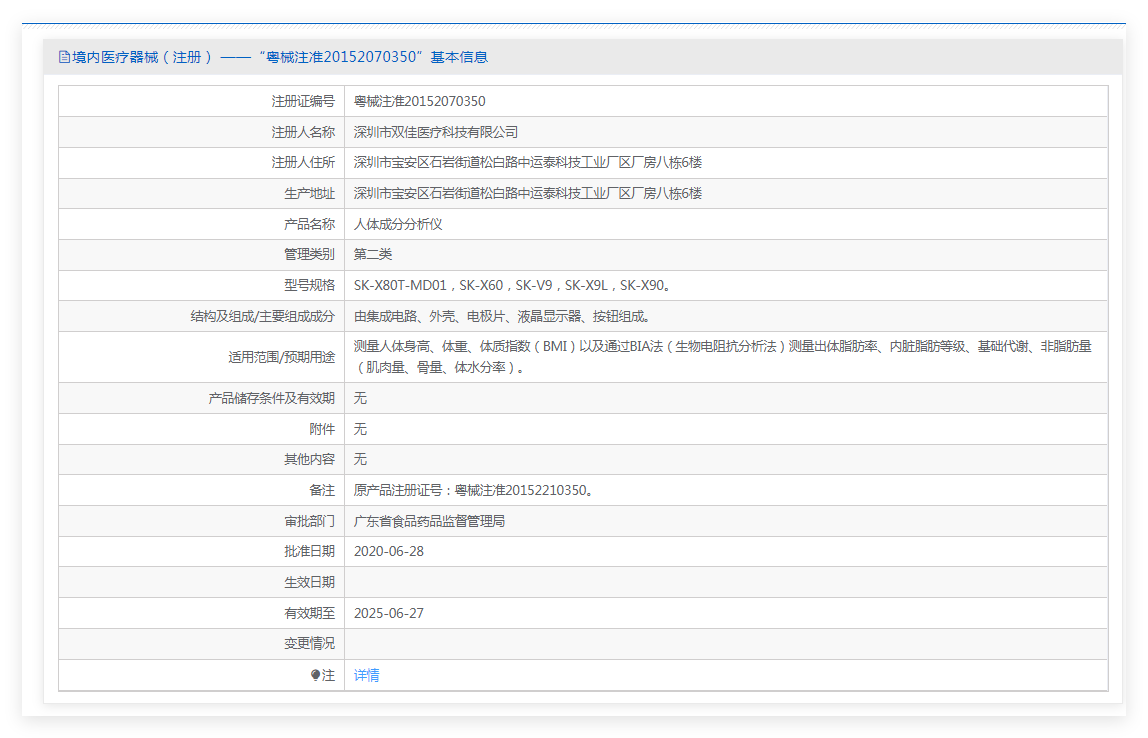
Task: Click the 有效期至 field label
Action: click(x=310, y=614)
